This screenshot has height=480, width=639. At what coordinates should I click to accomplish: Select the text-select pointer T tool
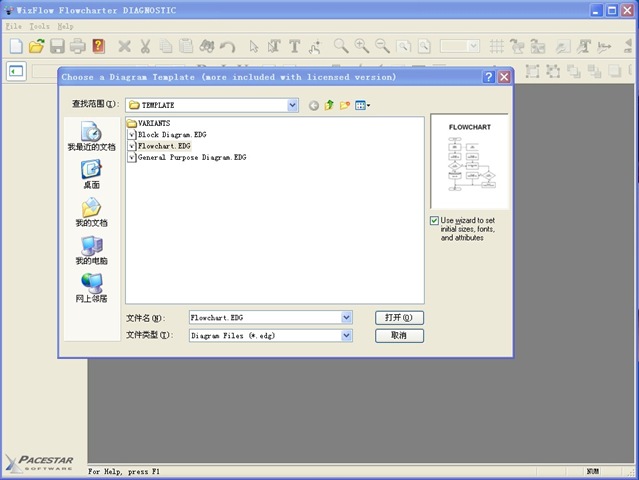(x=274, y=46)
